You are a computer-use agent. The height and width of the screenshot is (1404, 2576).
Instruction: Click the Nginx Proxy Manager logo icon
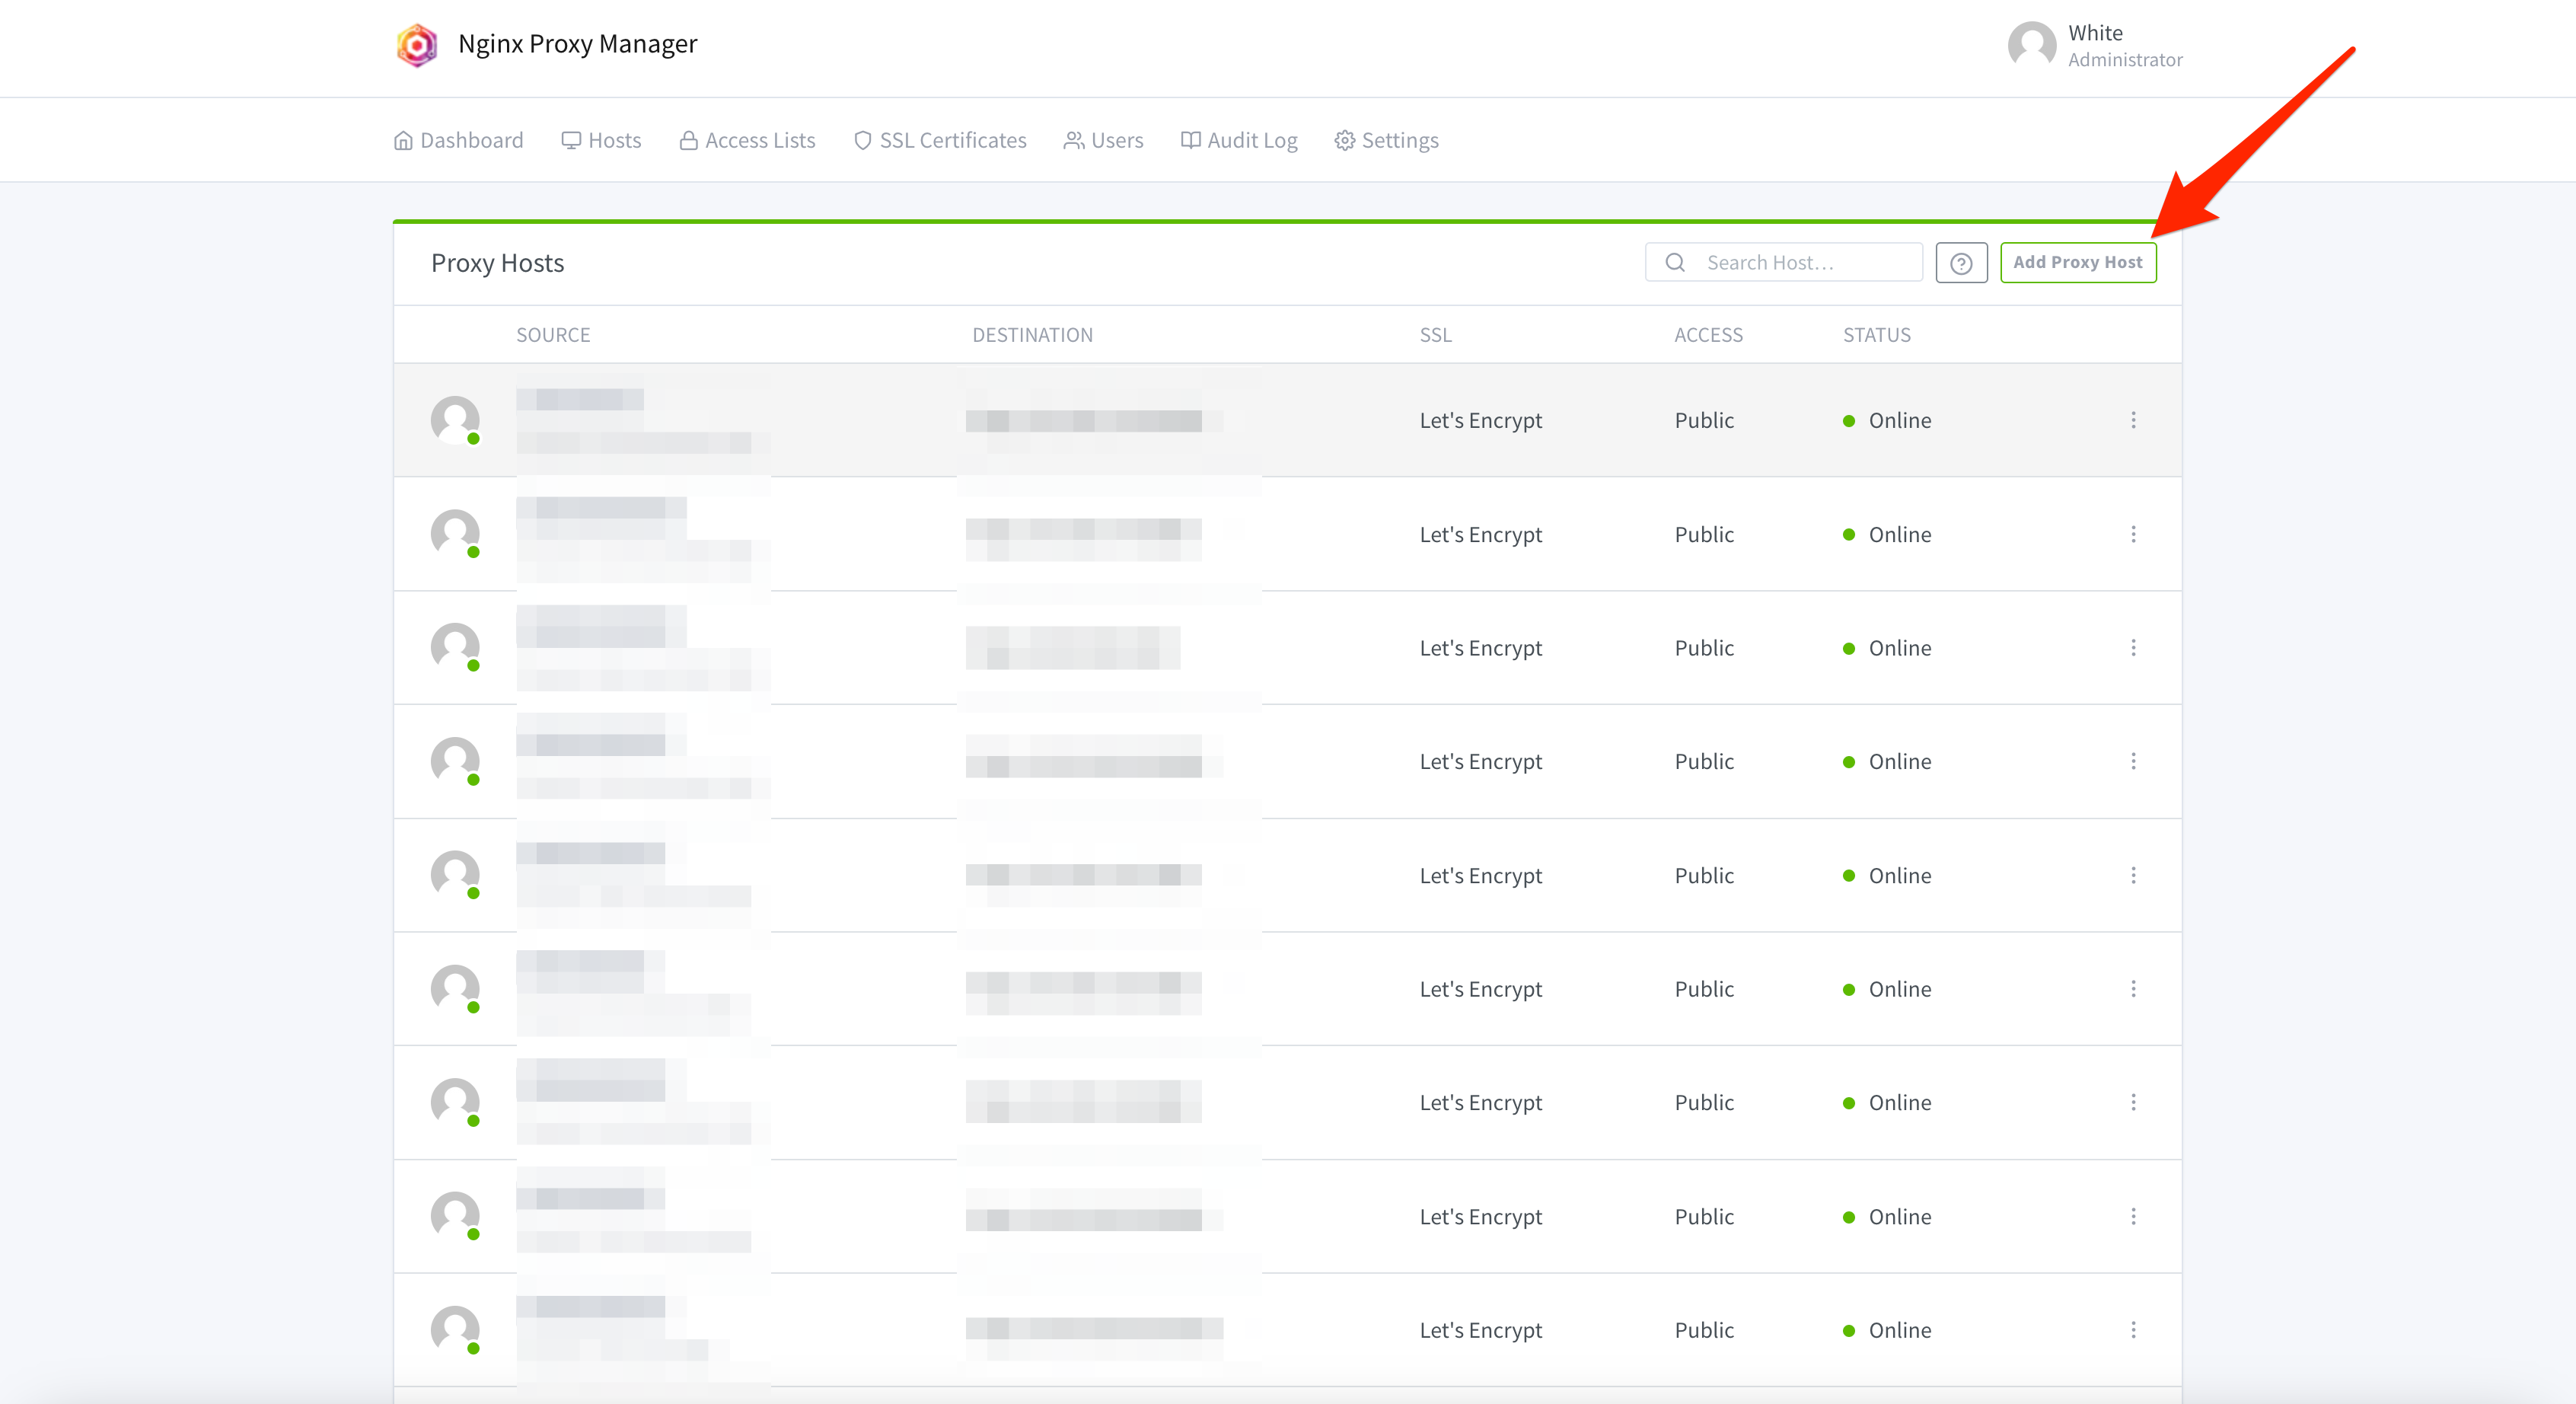tap(417, 45)
